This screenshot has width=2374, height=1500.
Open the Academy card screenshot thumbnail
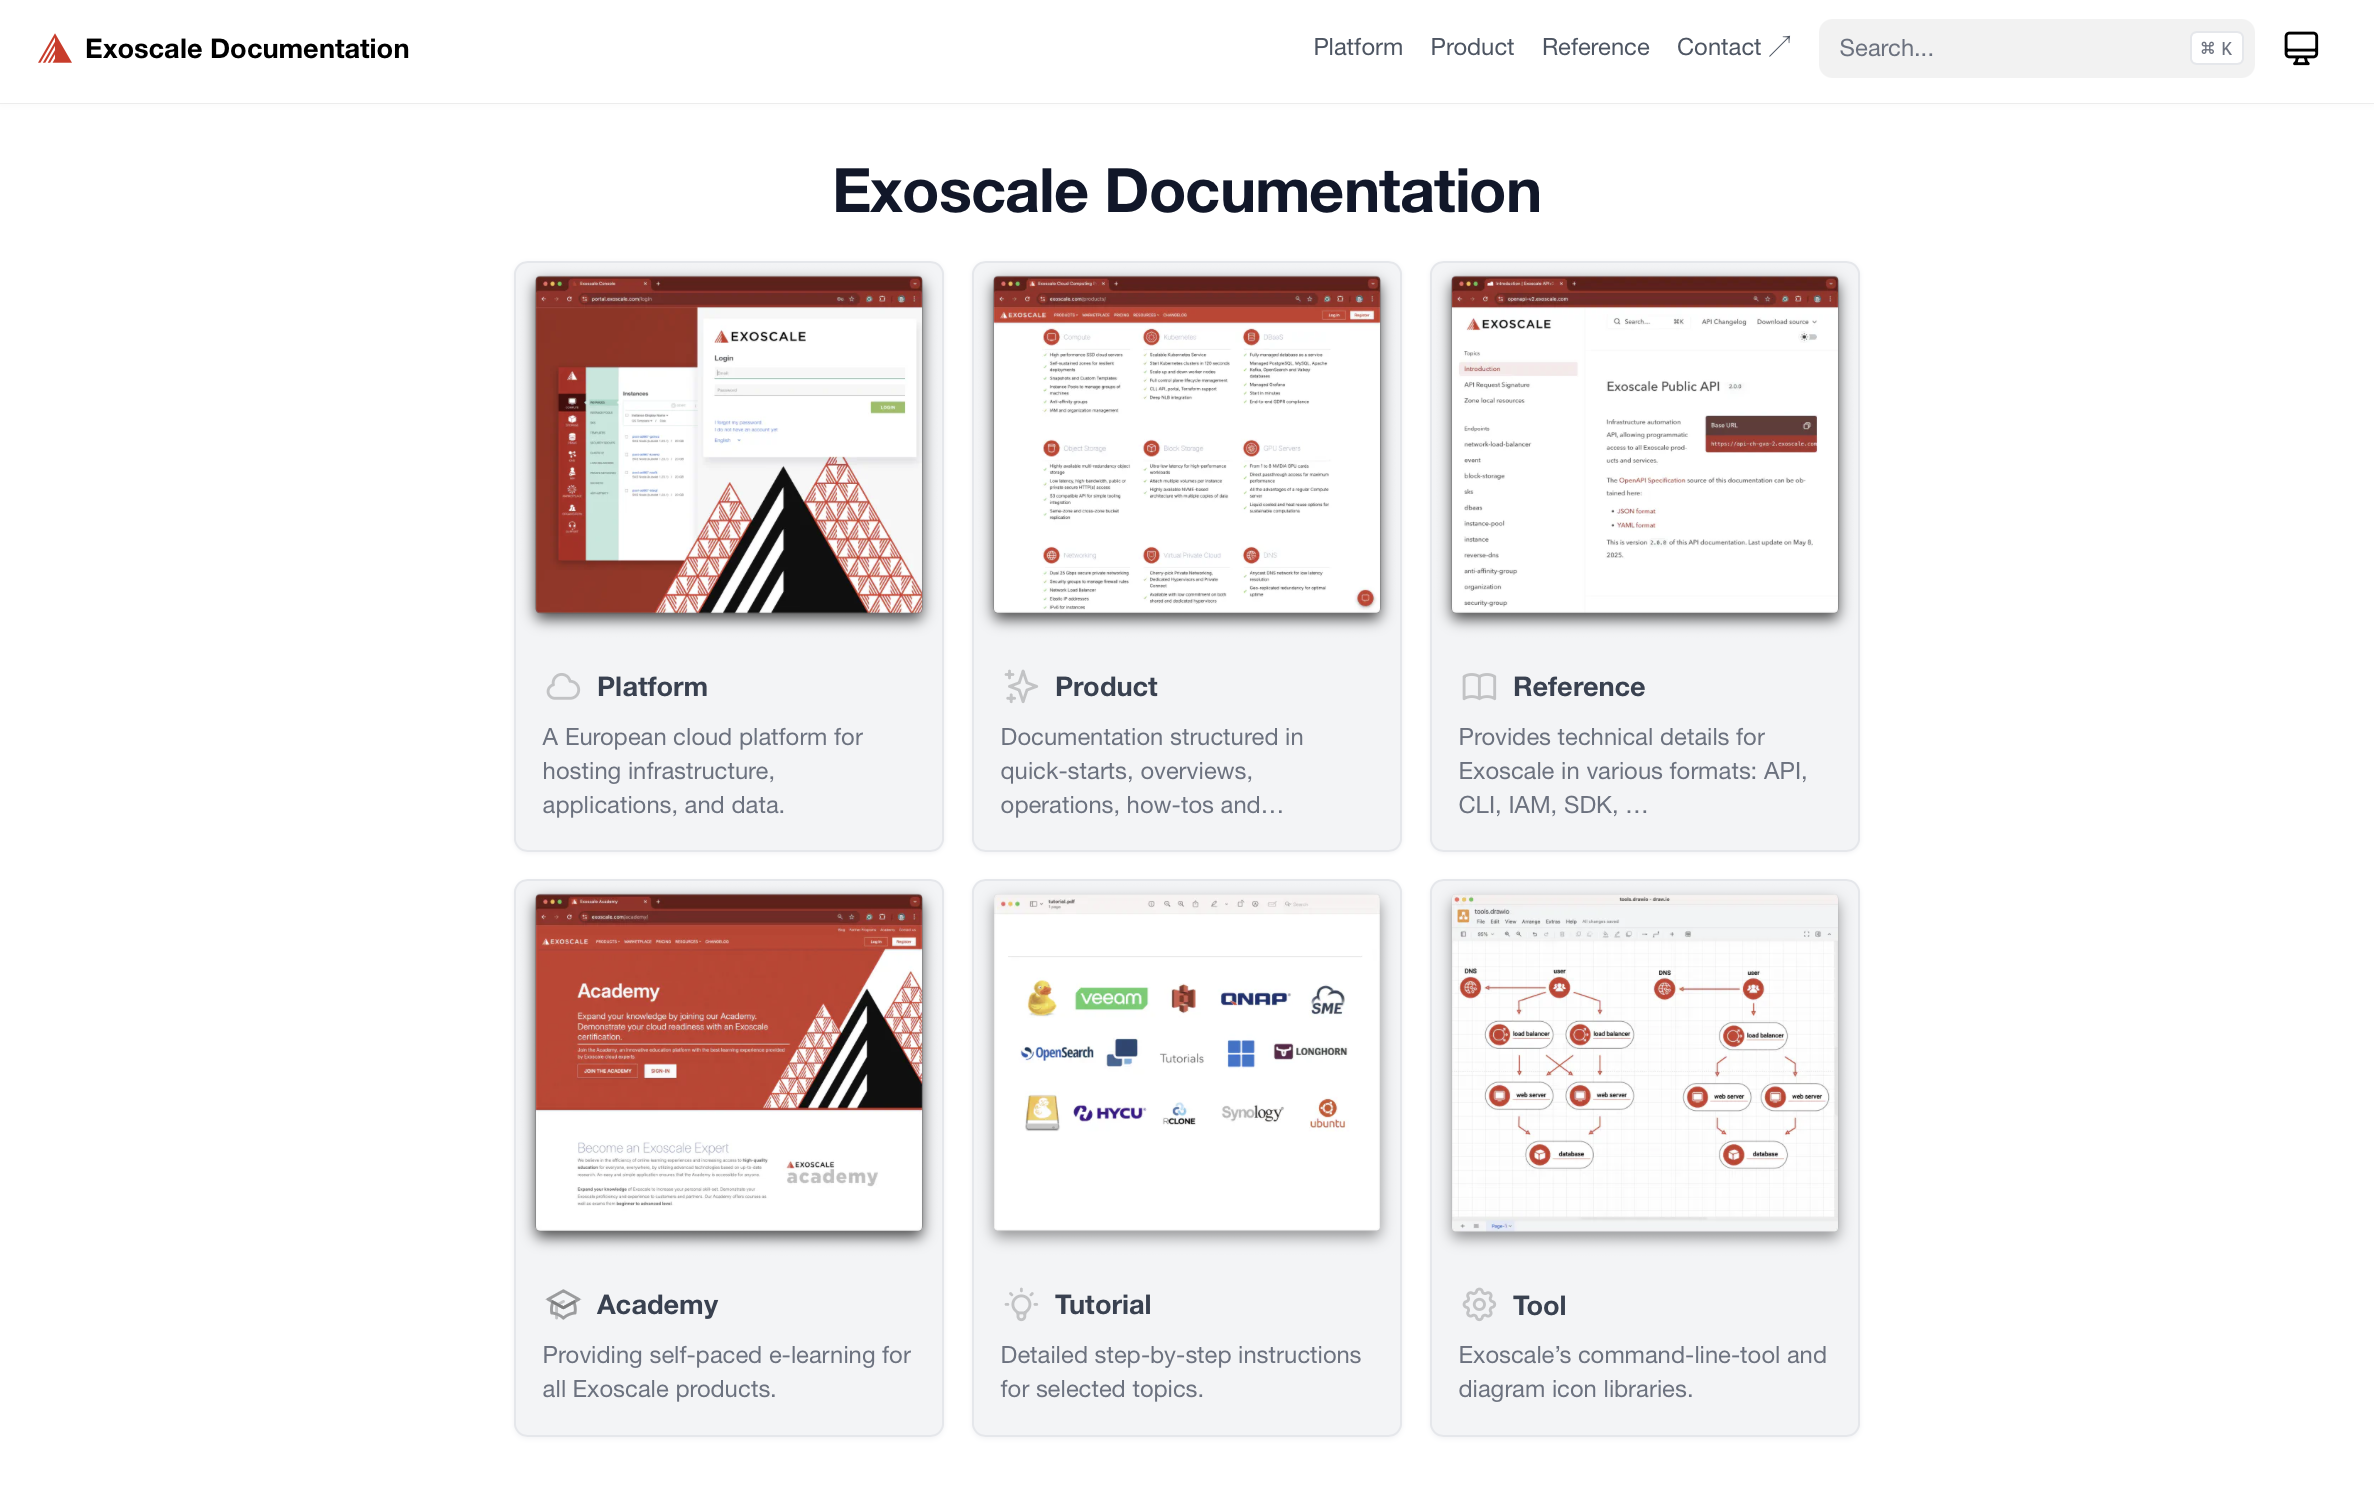[728, 1062]
